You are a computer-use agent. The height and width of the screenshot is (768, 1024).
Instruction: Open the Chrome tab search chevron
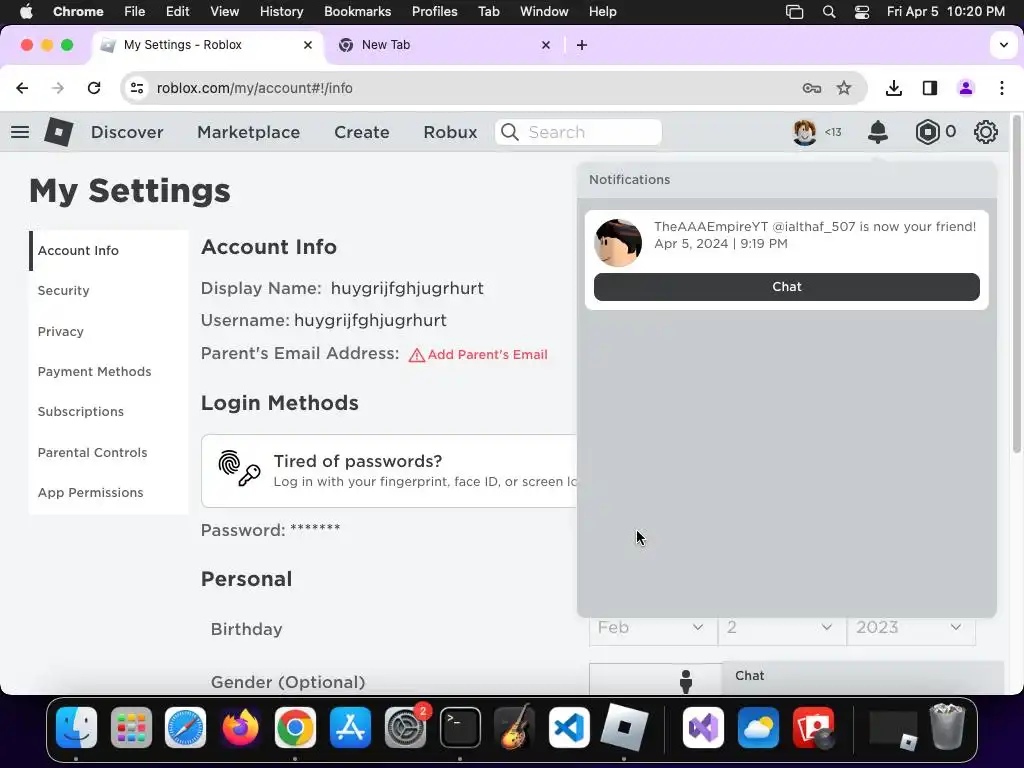(1003, 44)
